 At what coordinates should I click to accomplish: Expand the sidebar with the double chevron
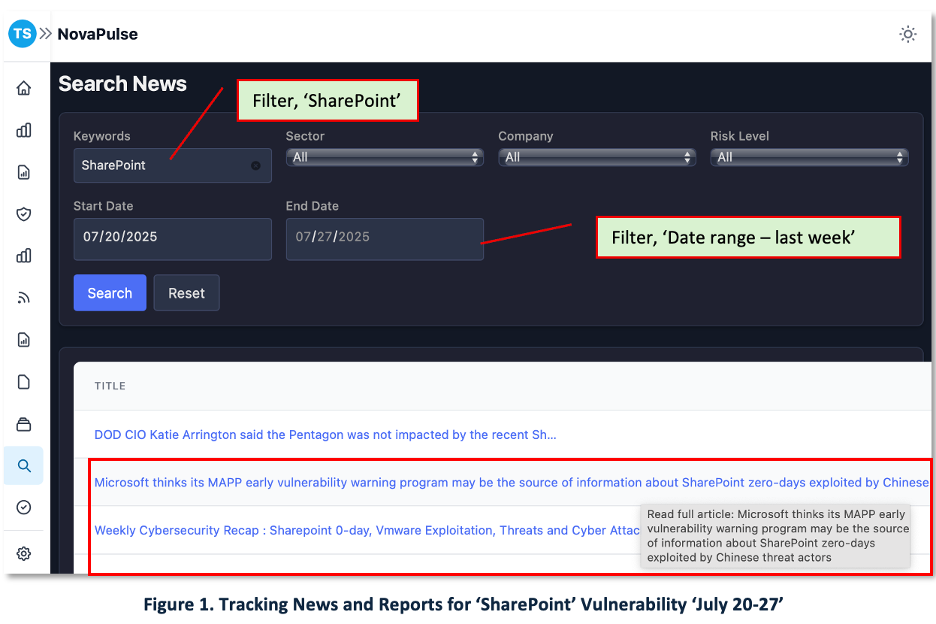(46, 33)
